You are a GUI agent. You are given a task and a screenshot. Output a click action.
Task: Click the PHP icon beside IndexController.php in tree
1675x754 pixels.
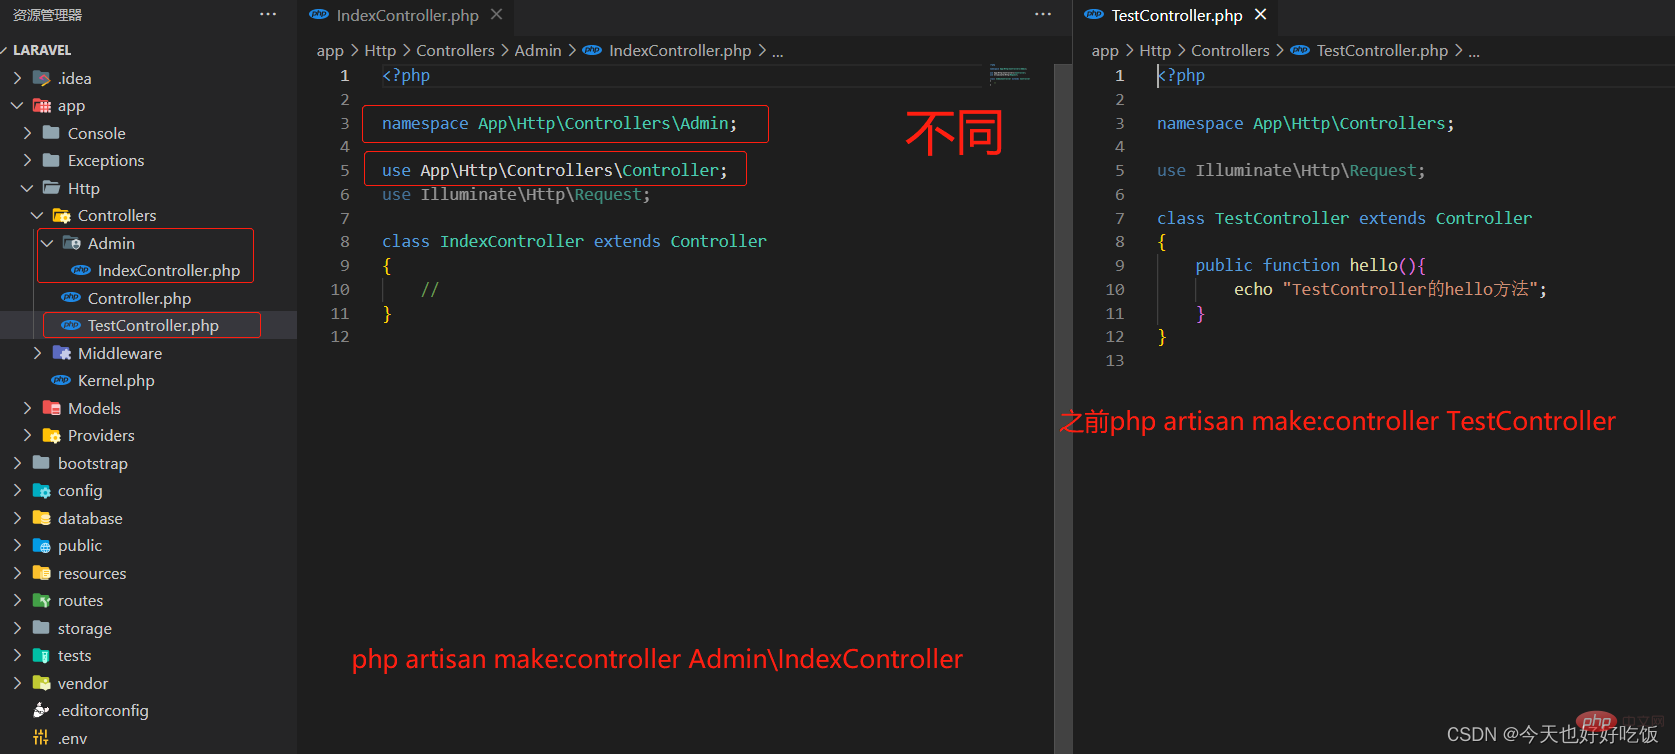coord(82,271)
